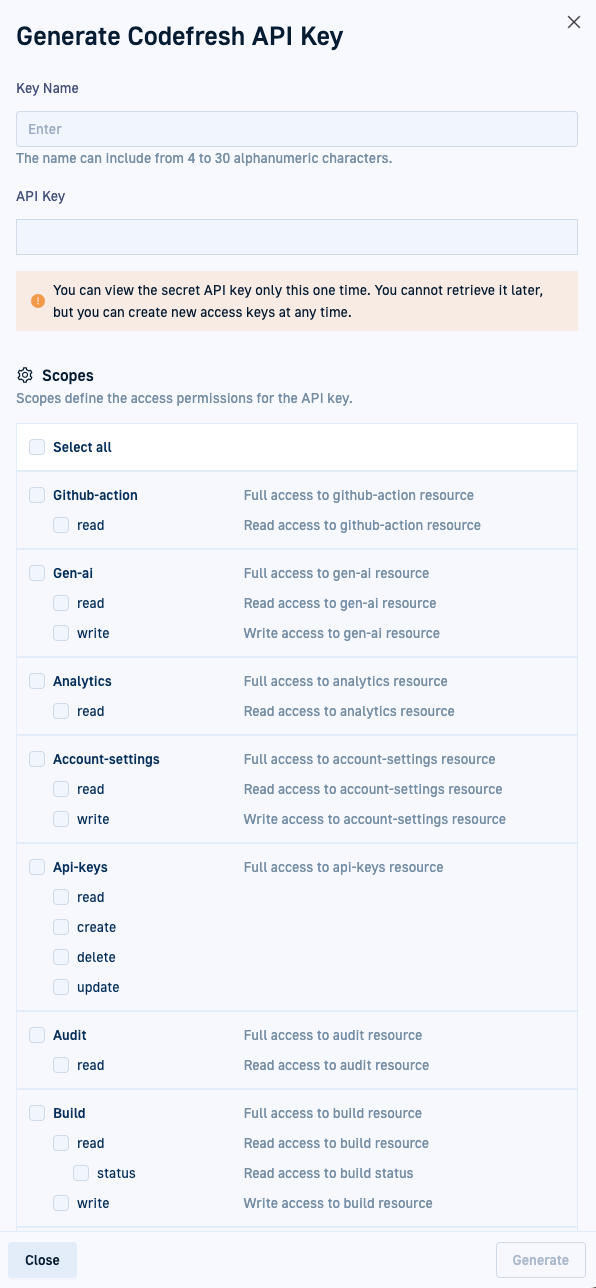Enable the Audit read checkbox
The width and height of the screenshot is (596, 1288).
point(61,1065)
